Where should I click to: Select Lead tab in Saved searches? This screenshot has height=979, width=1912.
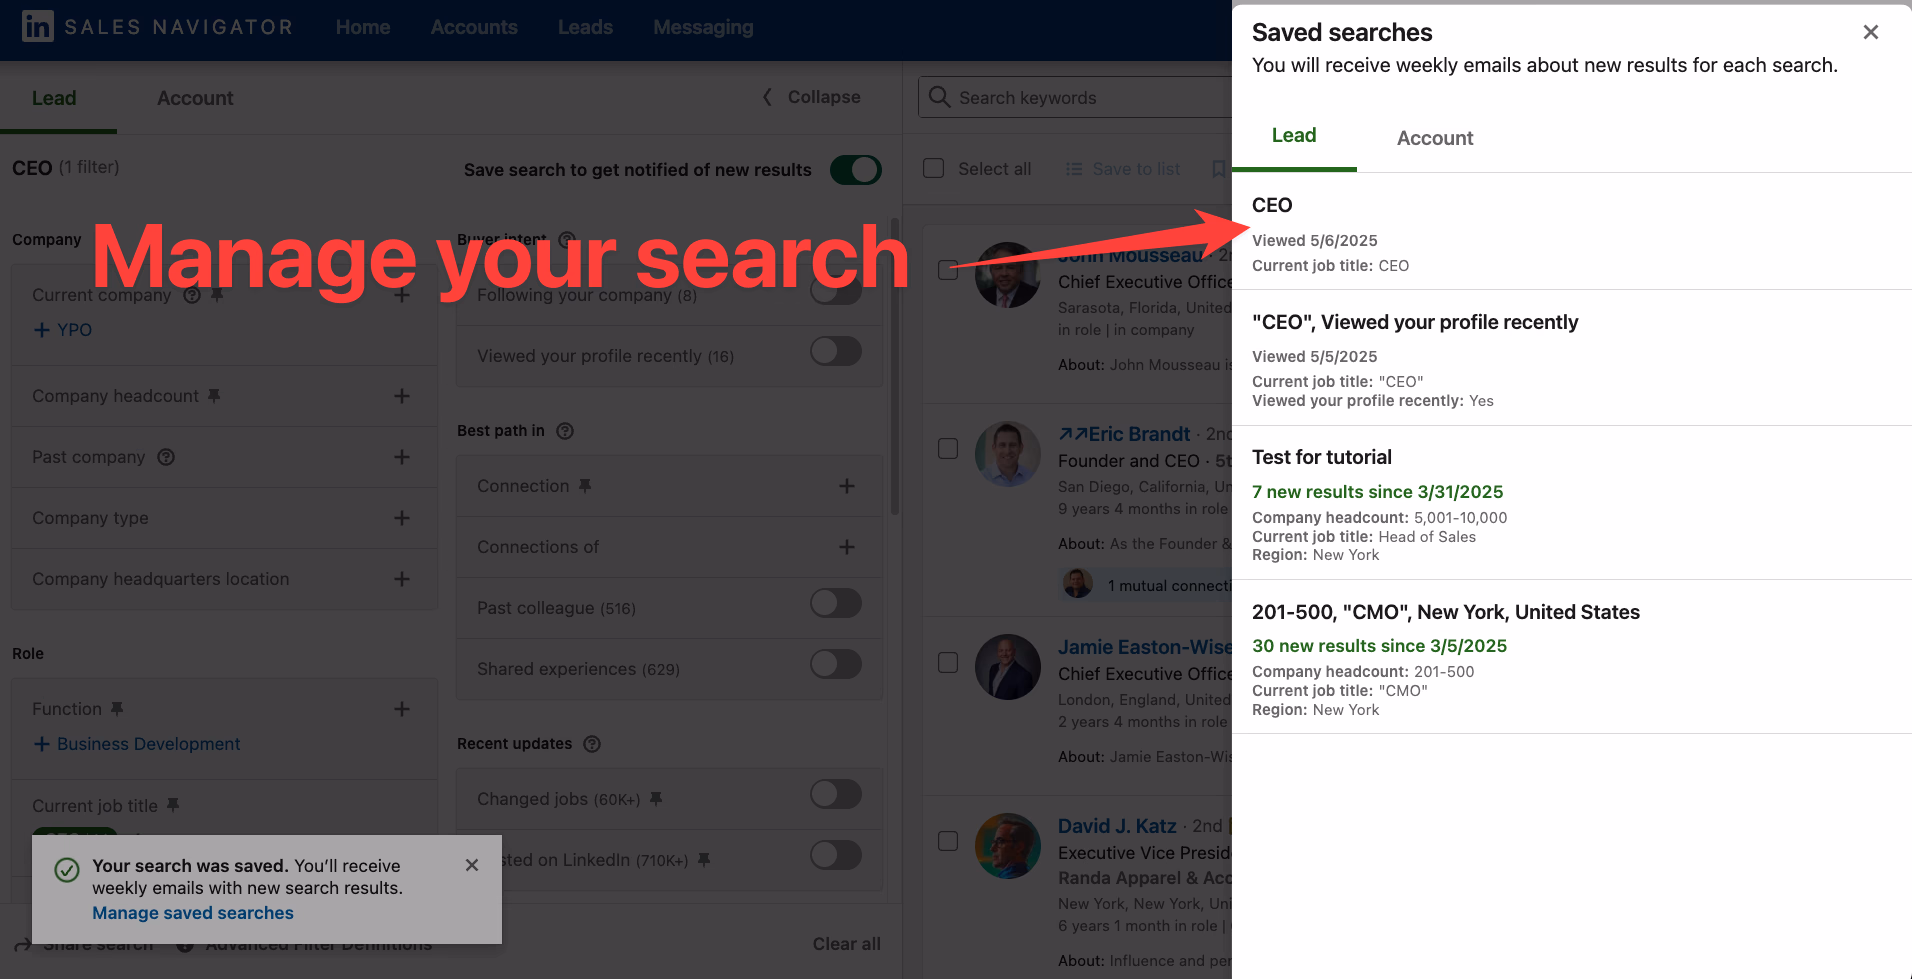1294,136
